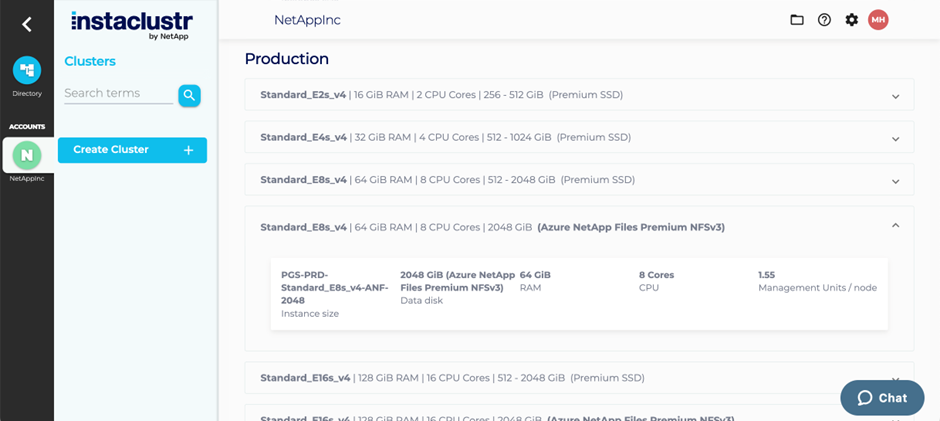Expand Standard_E16s_v4 Premium SSD row
Screen dimensions: 940x421
click(x=579, y=378)
